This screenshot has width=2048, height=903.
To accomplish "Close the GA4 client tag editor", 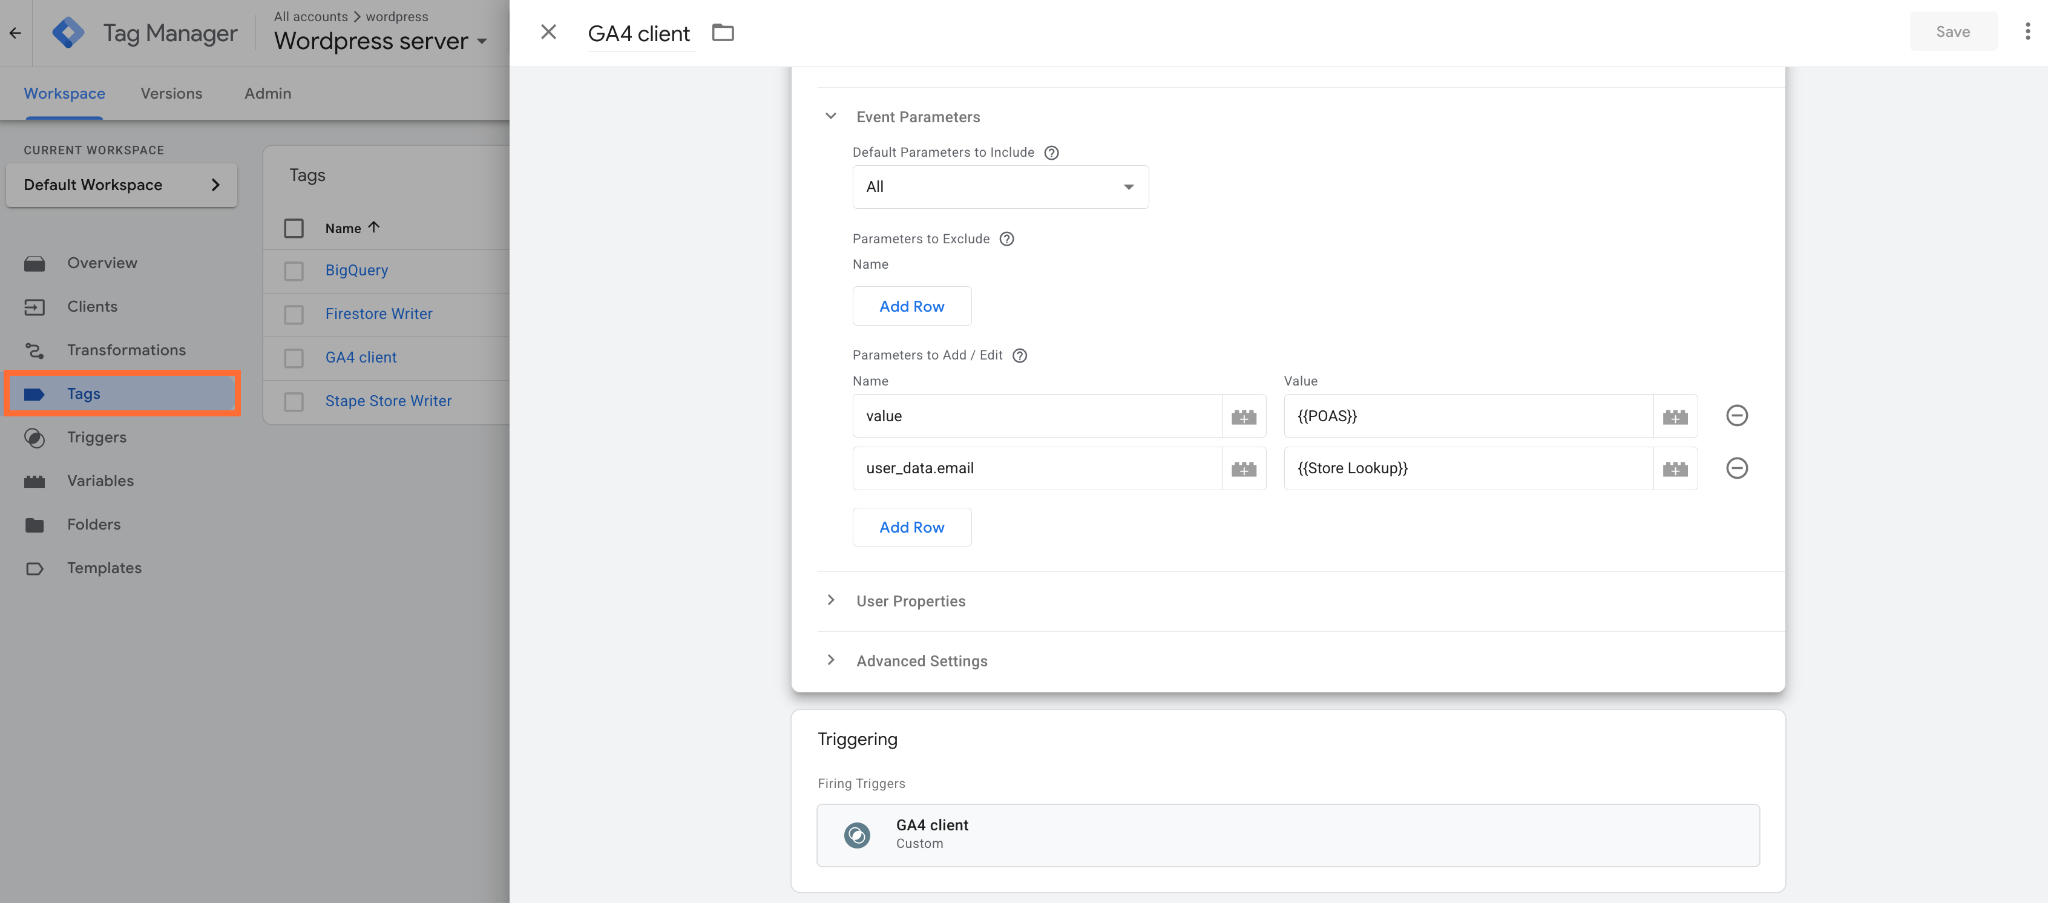I will tap(548, 32).
